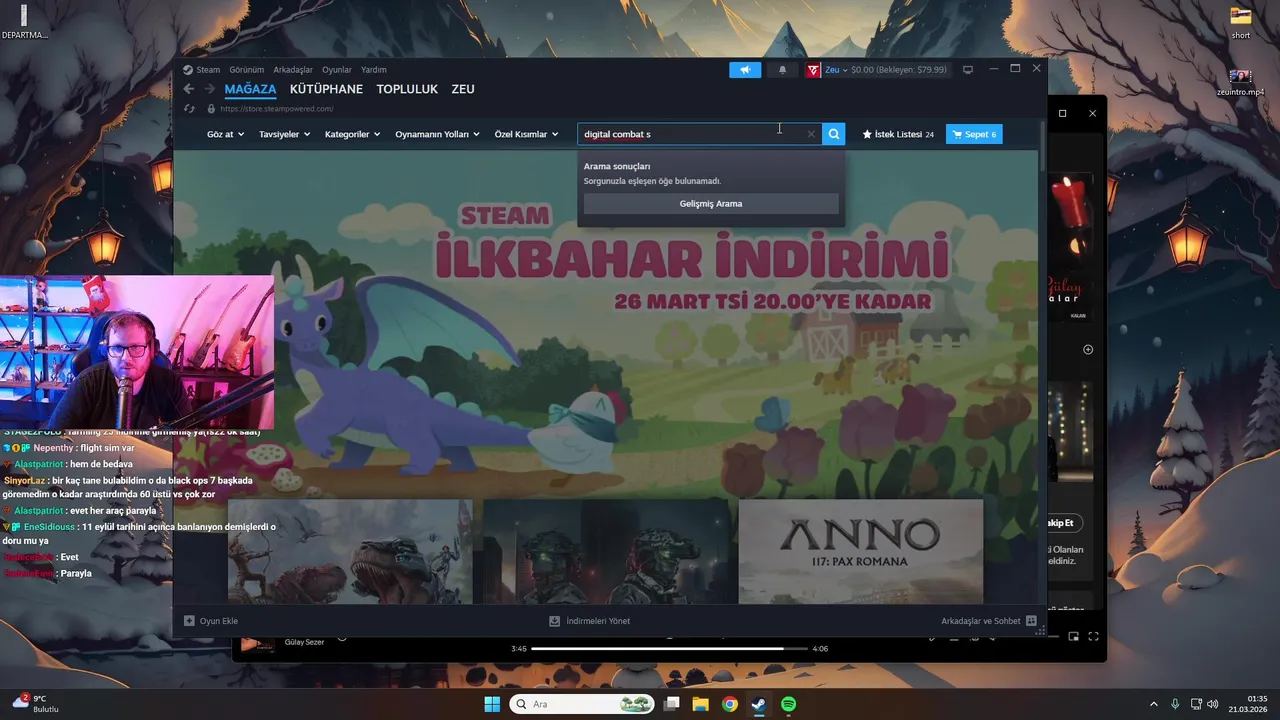Open the Oyunlar menu
1280x720 pixels.
[337, 70]
